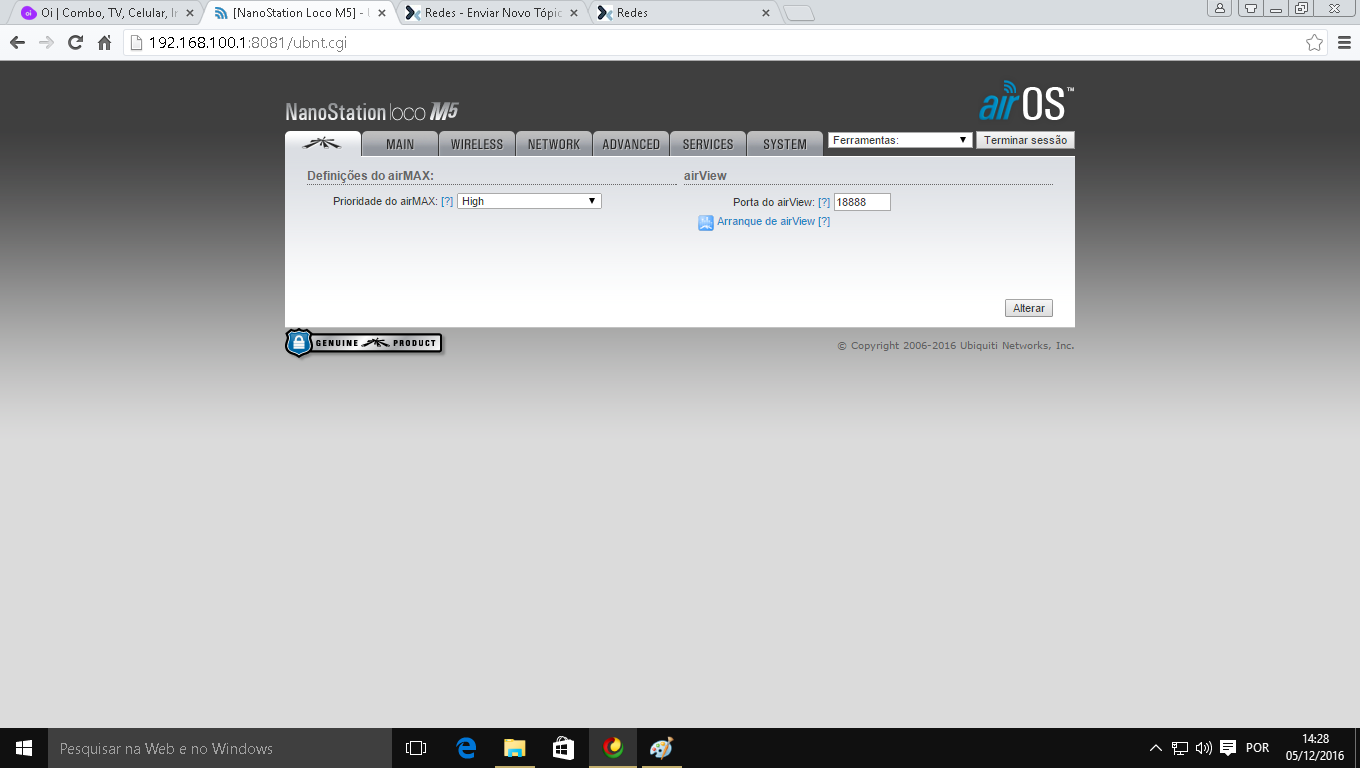
Task: Click the Definições do airMAX heading
Action: point(370,175)
